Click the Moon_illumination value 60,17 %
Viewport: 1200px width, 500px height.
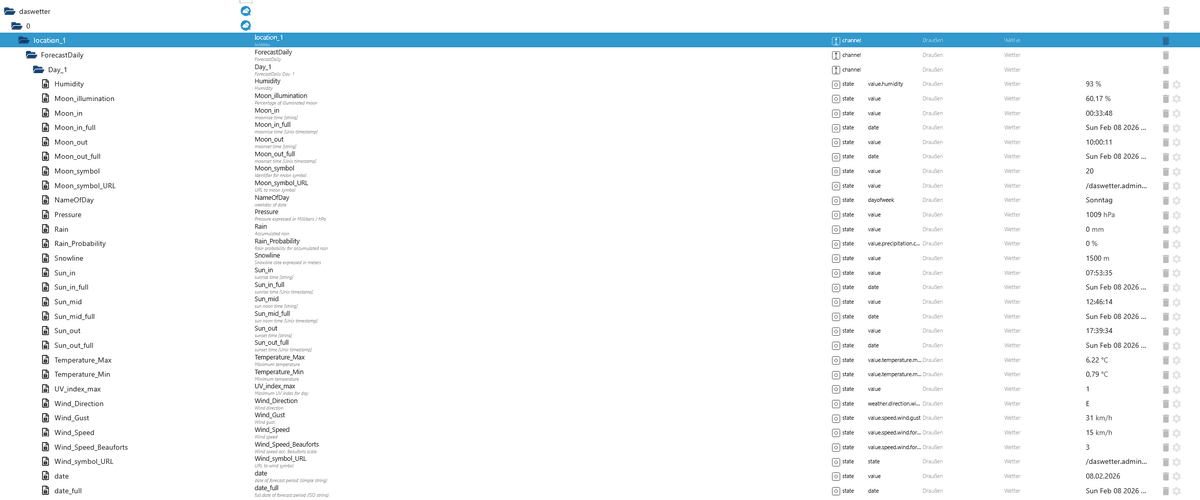(1098, 99)
